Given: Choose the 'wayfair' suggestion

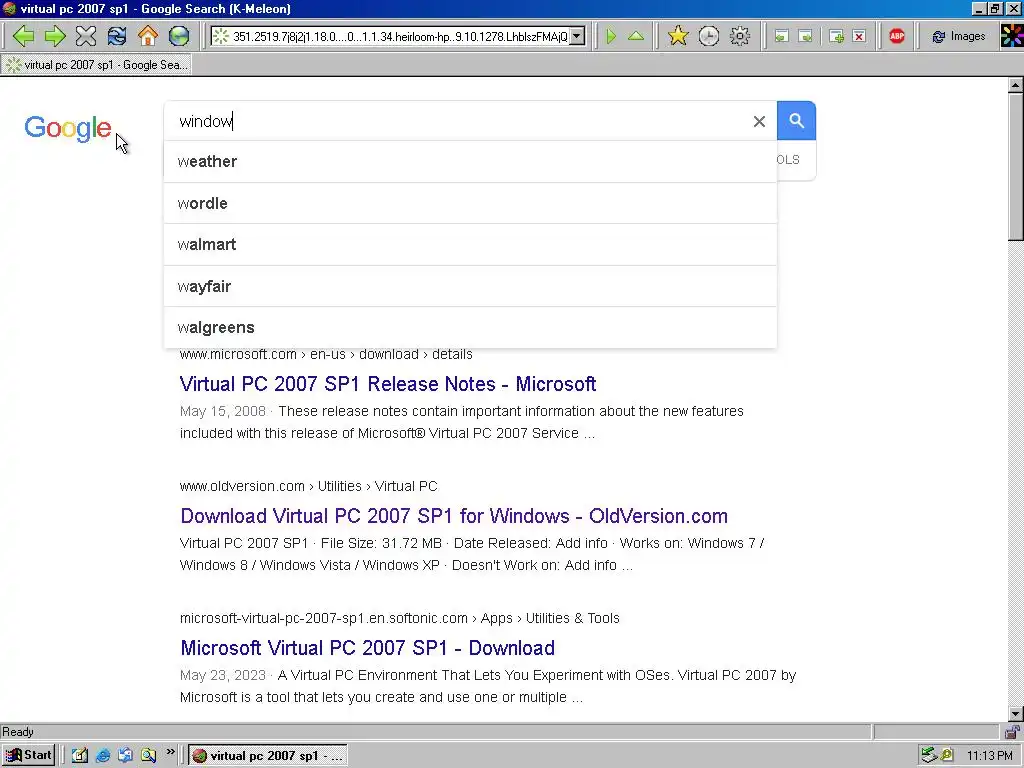Looking at the screenshot, I should [x=470, y=286].
